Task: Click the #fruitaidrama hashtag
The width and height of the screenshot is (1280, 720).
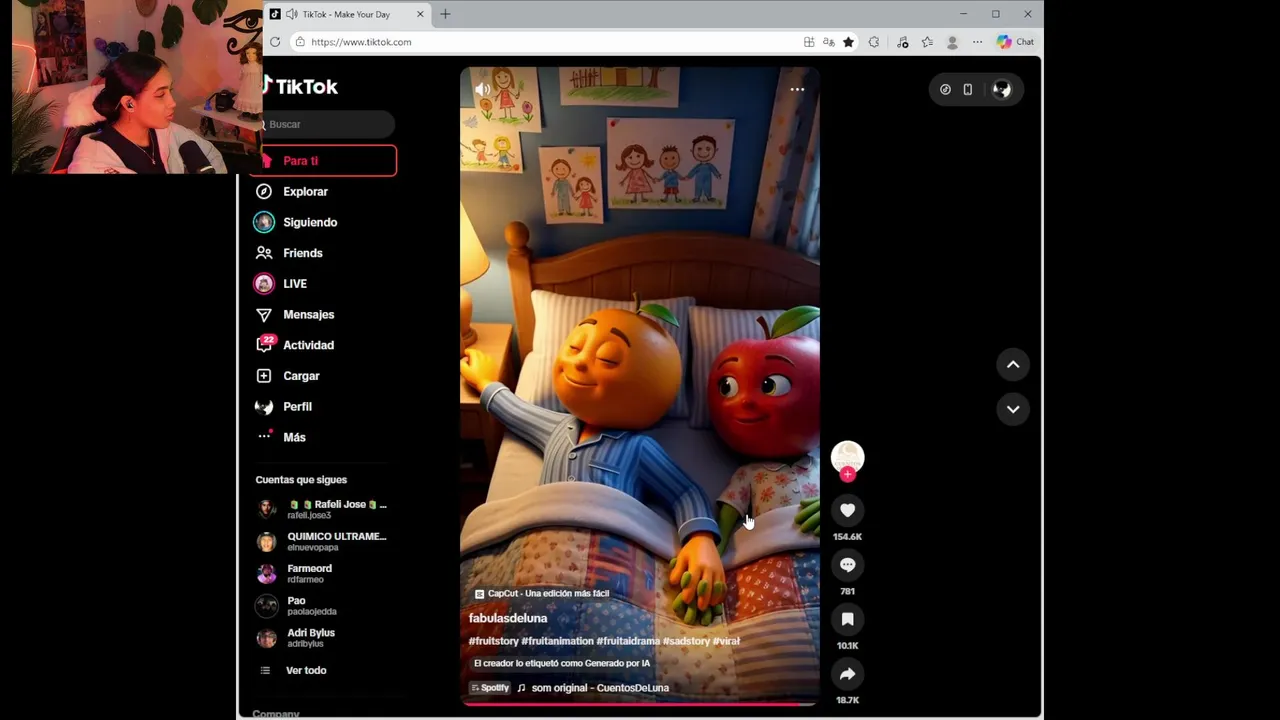Action: pyautogui.click(x=628, y=641)
